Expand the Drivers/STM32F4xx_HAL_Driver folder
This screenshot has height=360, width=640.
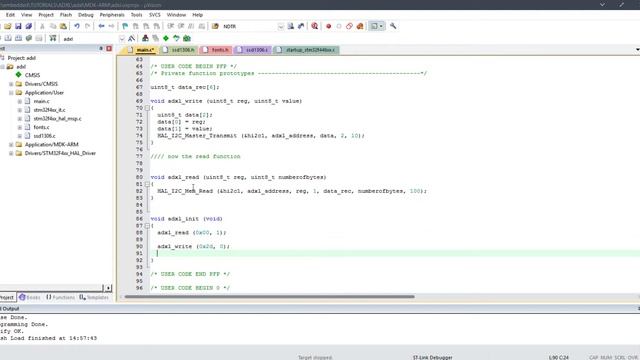[x=11, y=153]
